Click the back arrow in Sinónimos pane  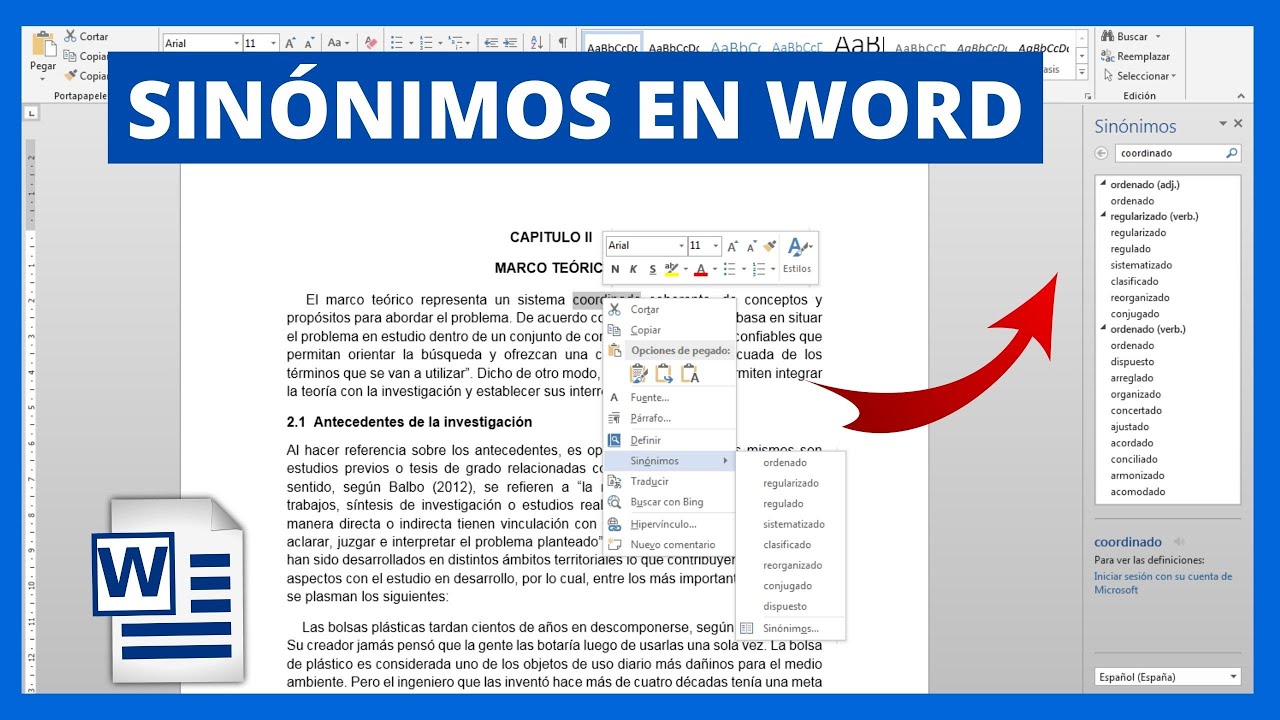coord(1102,153)
